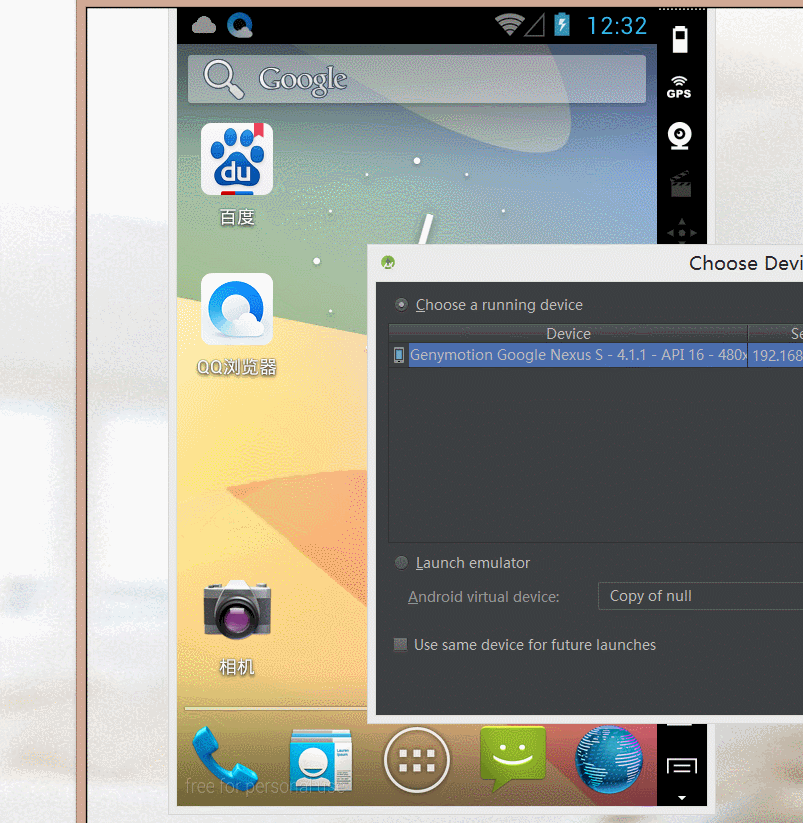Tap the Wi-Fi status icon
The image size is (803, 823).
click(x=510, y=24)
